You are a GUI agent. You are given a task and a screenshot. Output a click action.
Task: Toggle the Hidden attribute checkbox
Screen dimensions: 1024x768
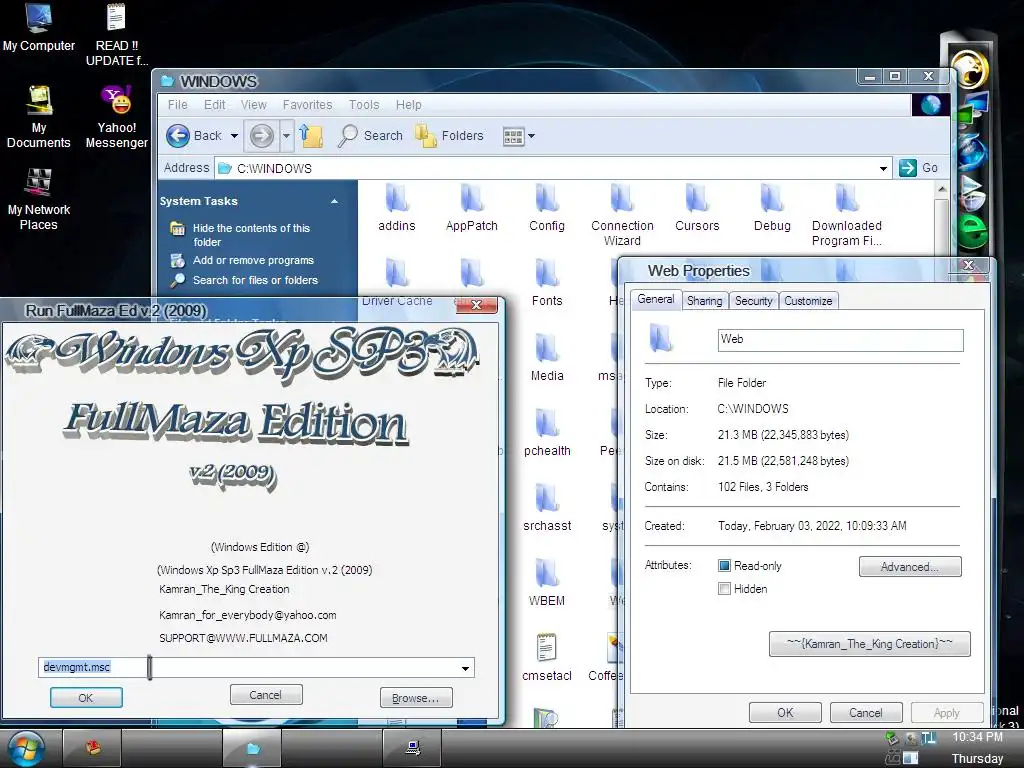[724, 588]
